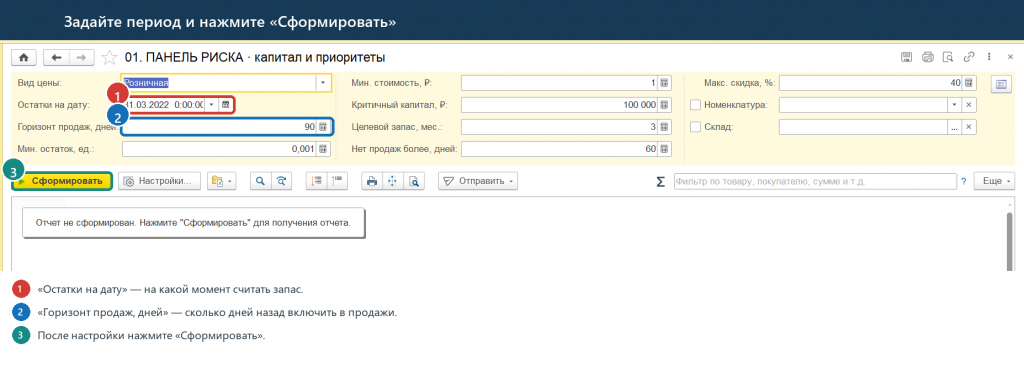Open calculator for Критичный капитал field
The image size is (1024, 370).
[x=664, y=104]
